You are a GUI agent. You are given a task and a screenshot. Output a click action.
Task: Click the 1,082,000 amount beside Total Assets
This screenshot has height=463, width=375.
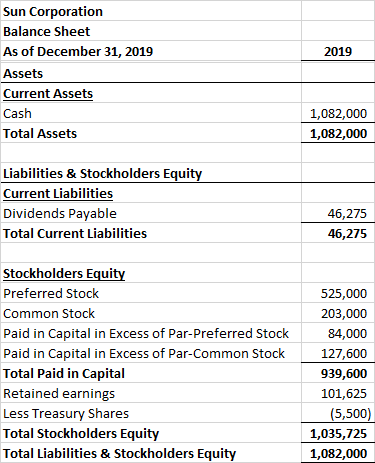[338, 134]
